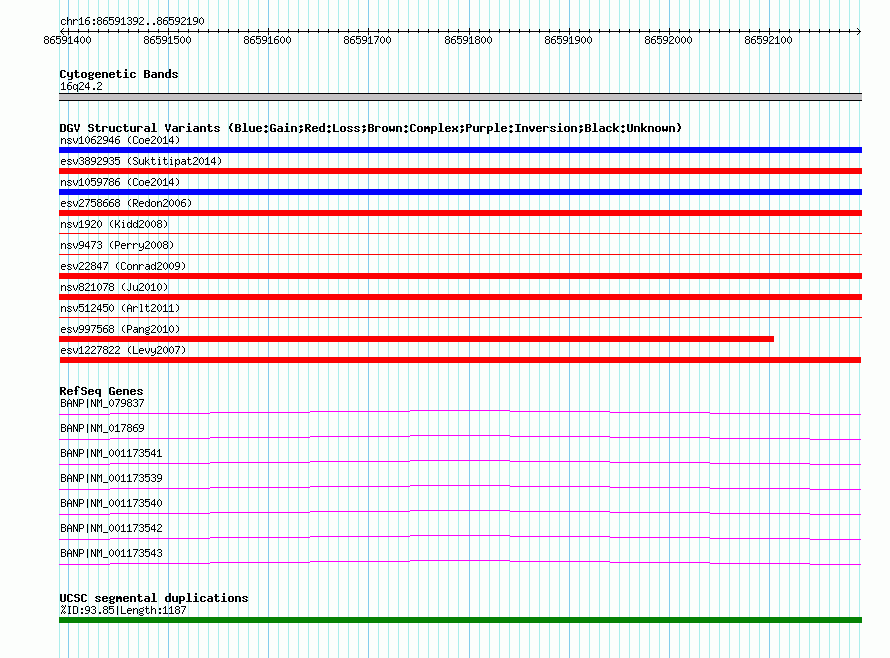Select nsv821078 (Ju2010) variant label
890x658 pixels.
tap(114, 287)
